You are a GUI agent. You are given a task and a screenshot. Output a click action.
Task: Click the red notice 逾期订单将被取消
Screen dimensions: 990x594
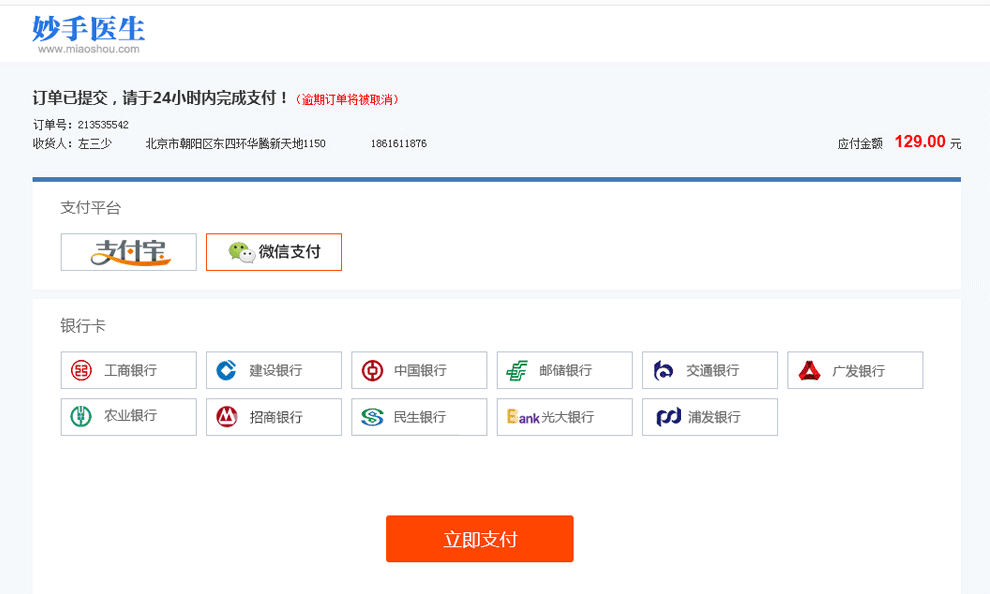[347, 100]
